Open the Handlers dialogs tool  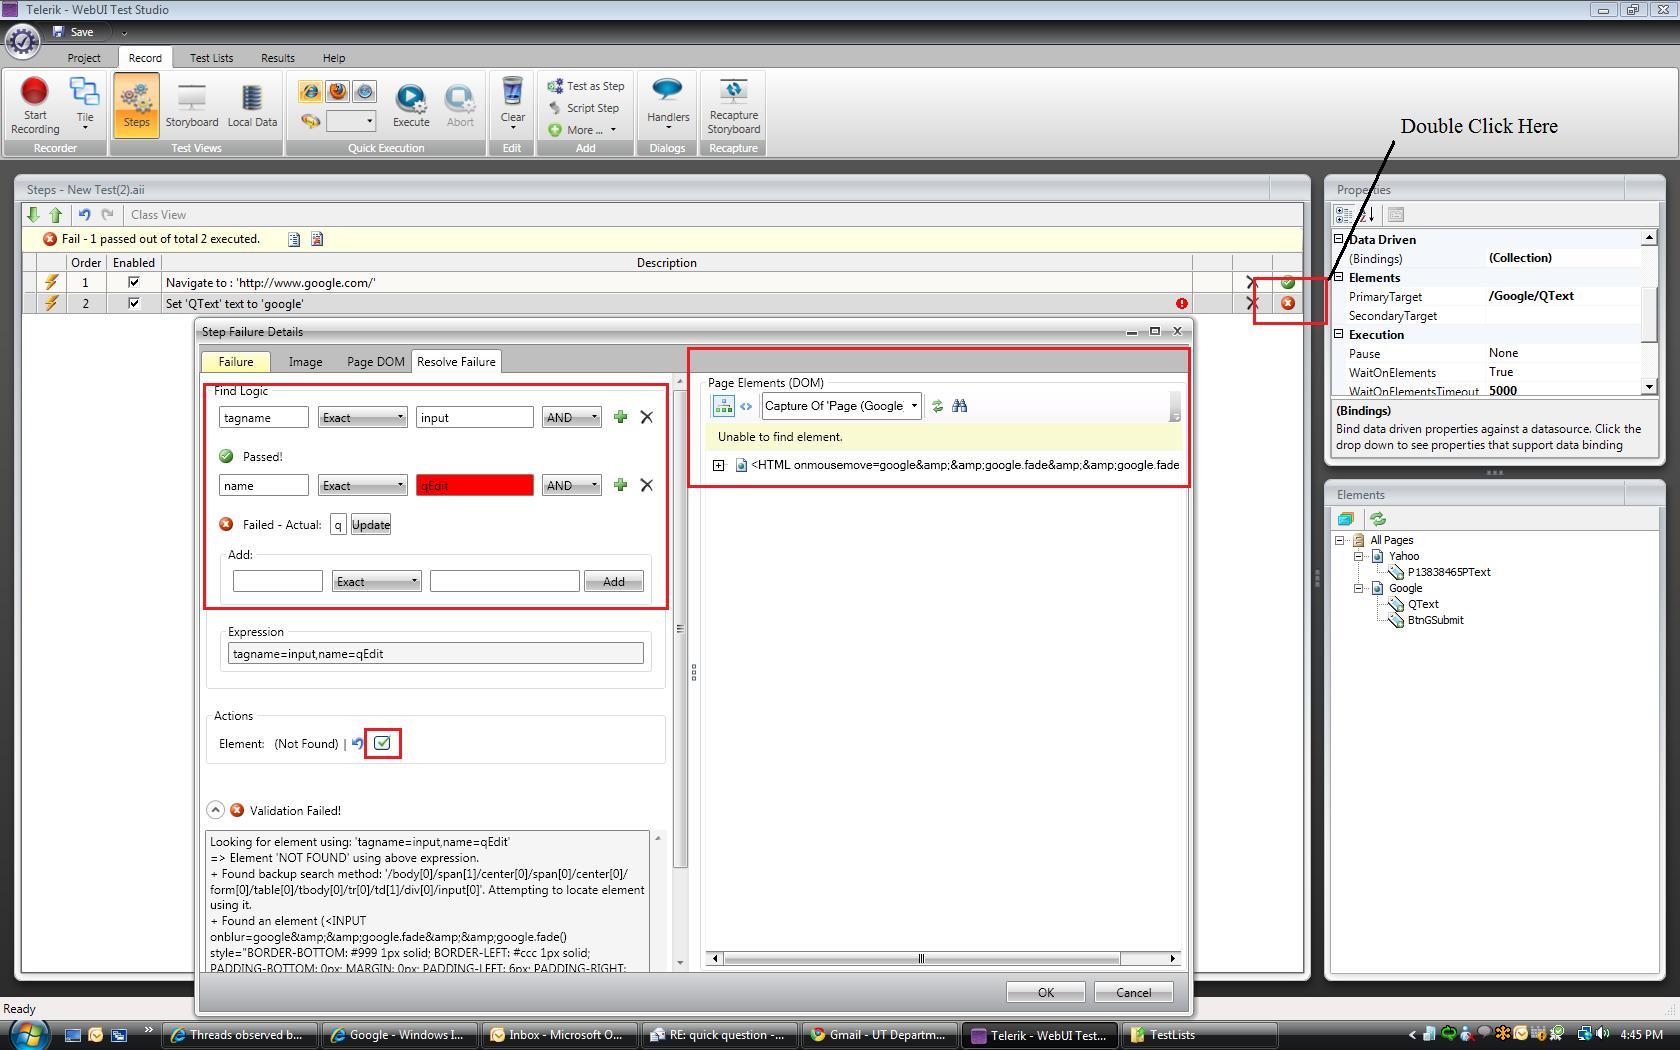click(x=667, y=103)
